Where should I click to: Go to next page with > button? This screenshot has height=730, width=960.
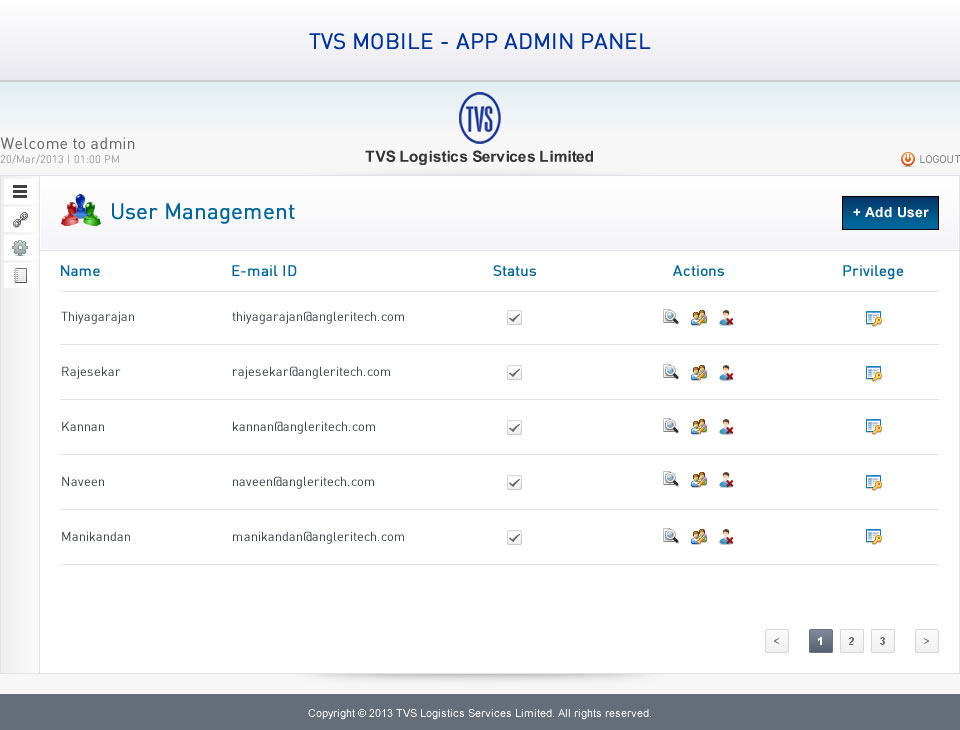pos(926,641)
